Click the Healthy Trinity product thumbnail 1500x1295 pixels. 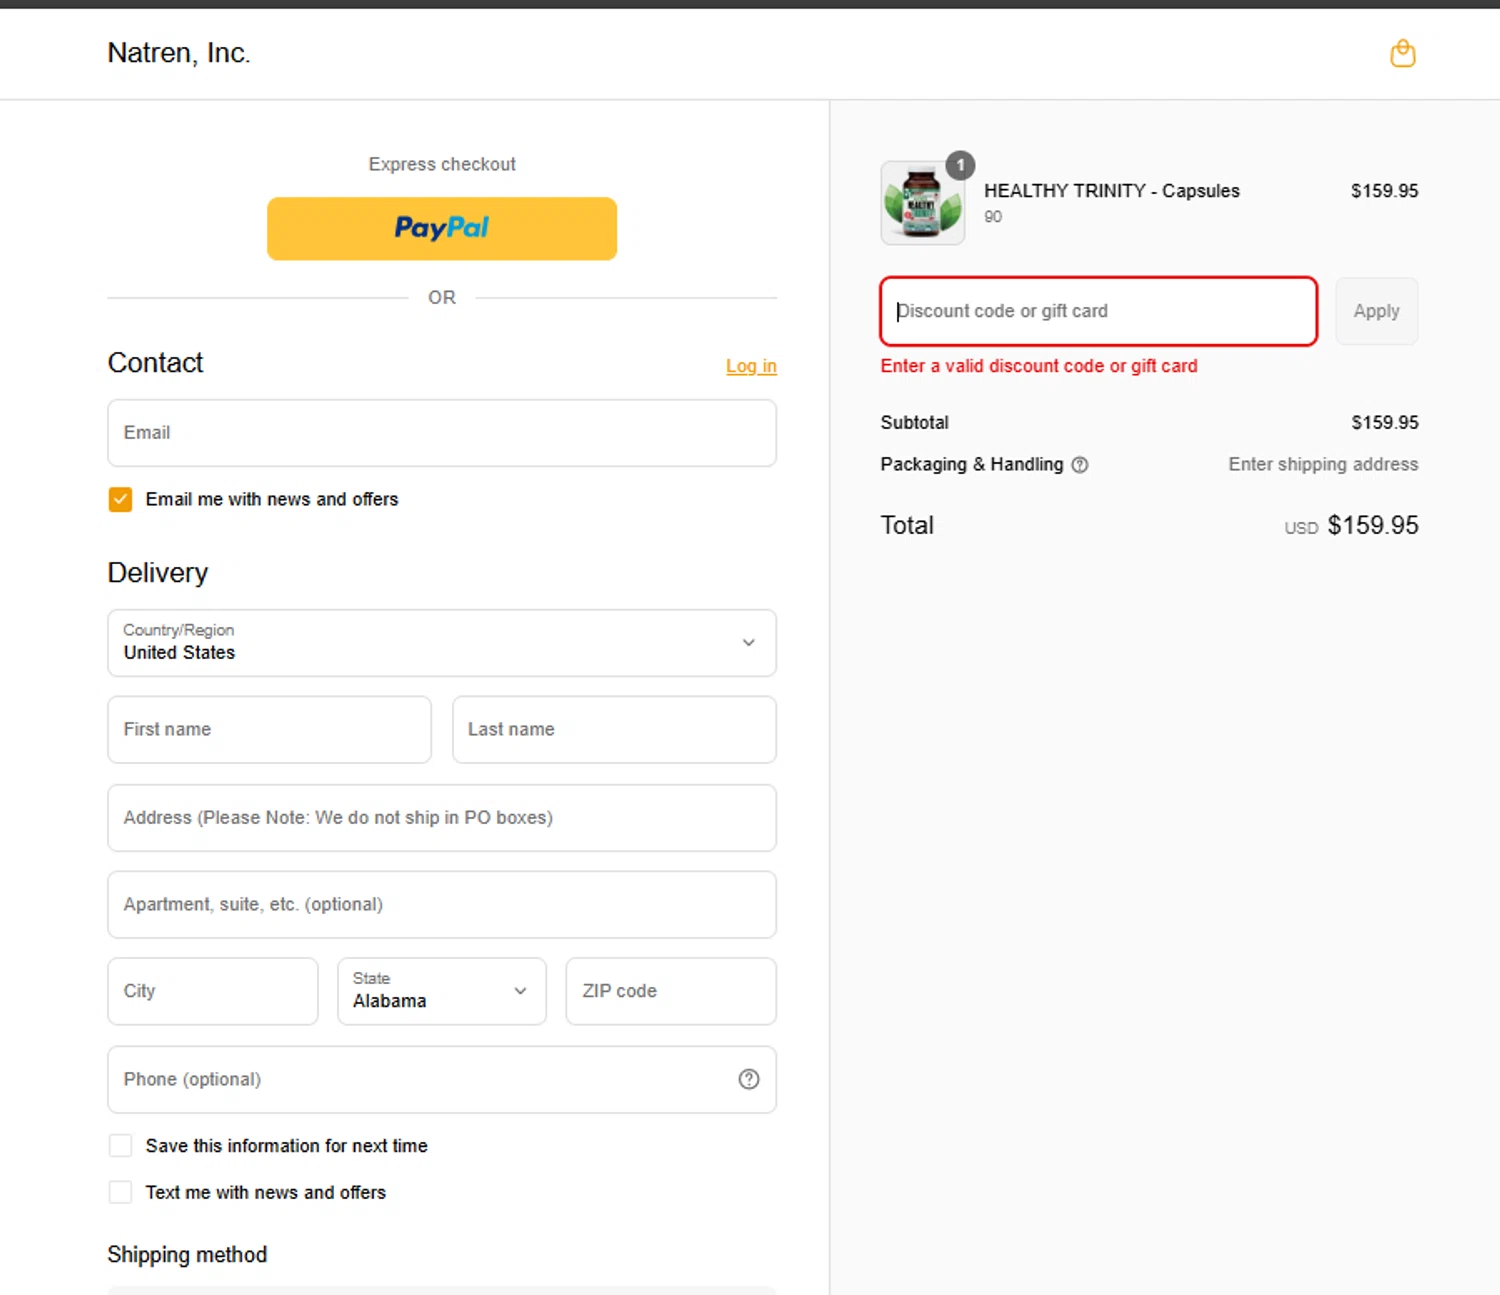tap(922, 203)
